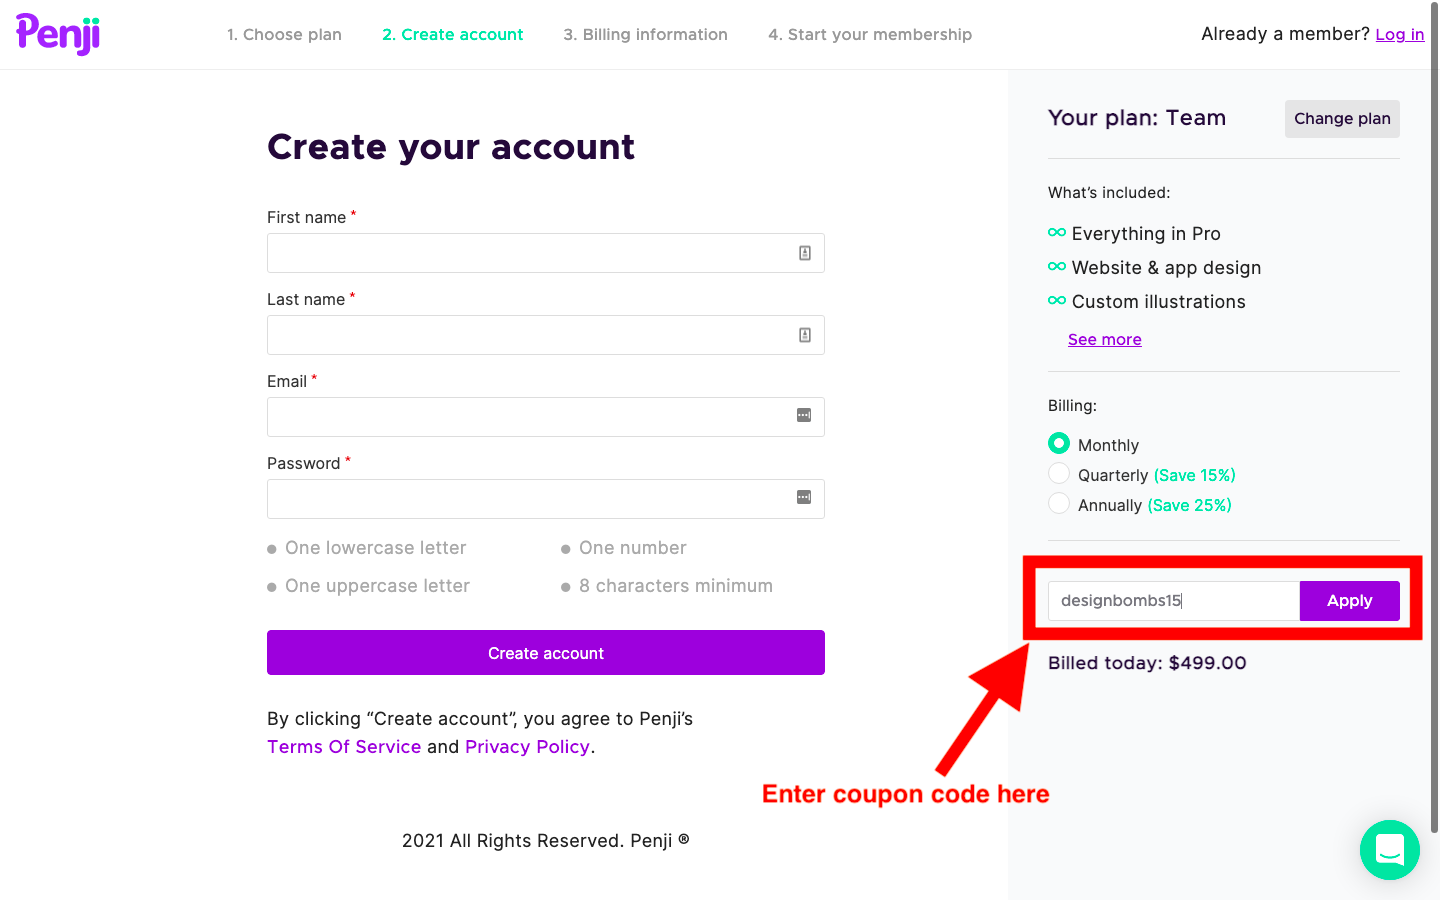Select Annually billing option
The width and height of the screenshot is (1440, 900).
coord(1059,503)
